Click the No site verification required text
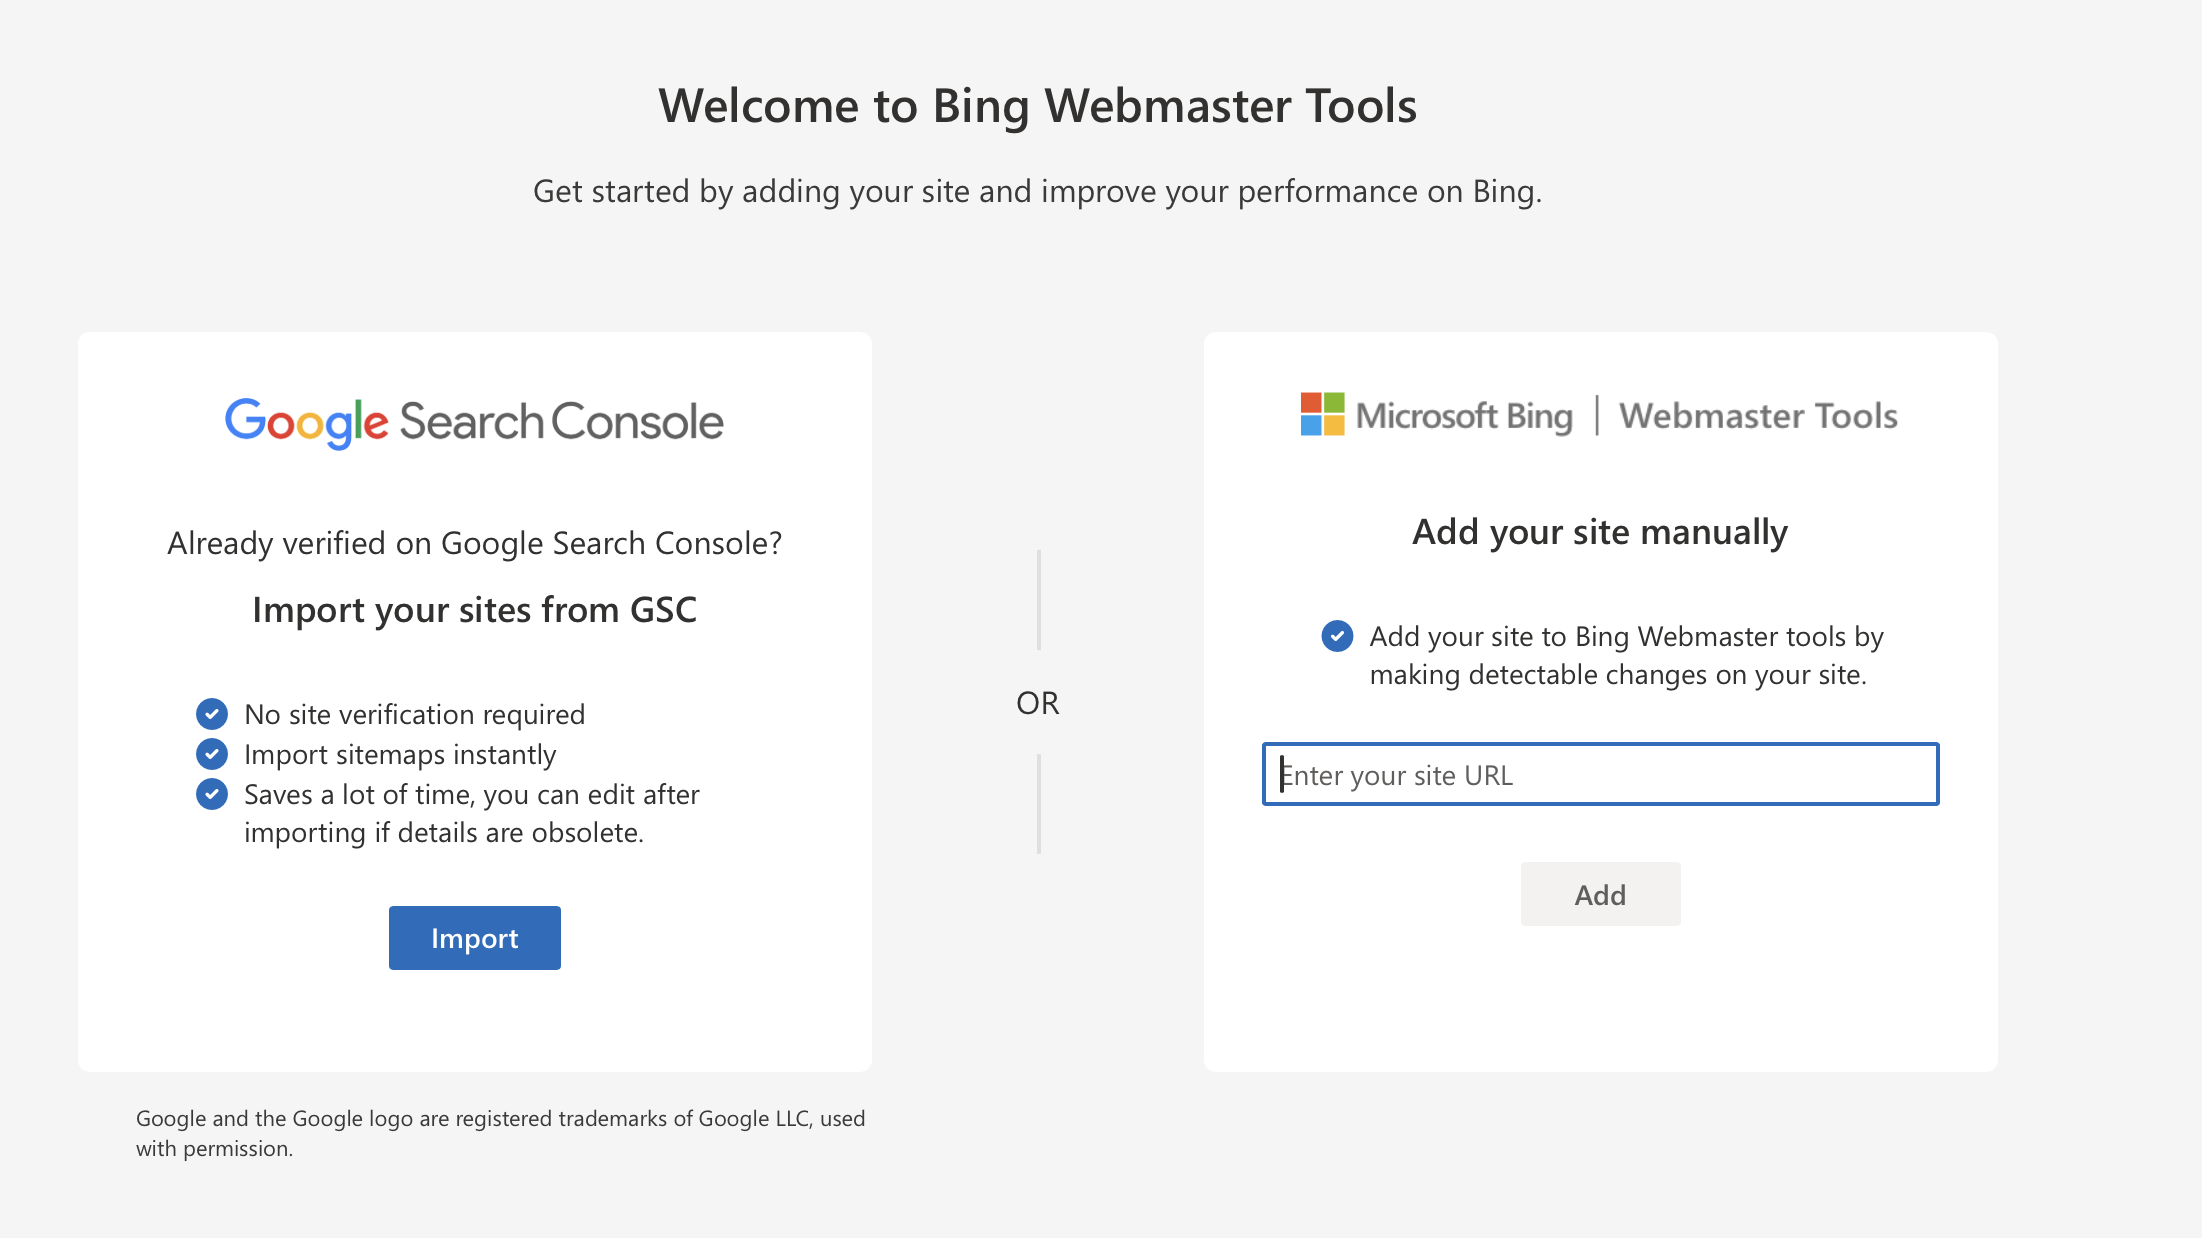2202x1238 pixels. click(x=414, y=715)
